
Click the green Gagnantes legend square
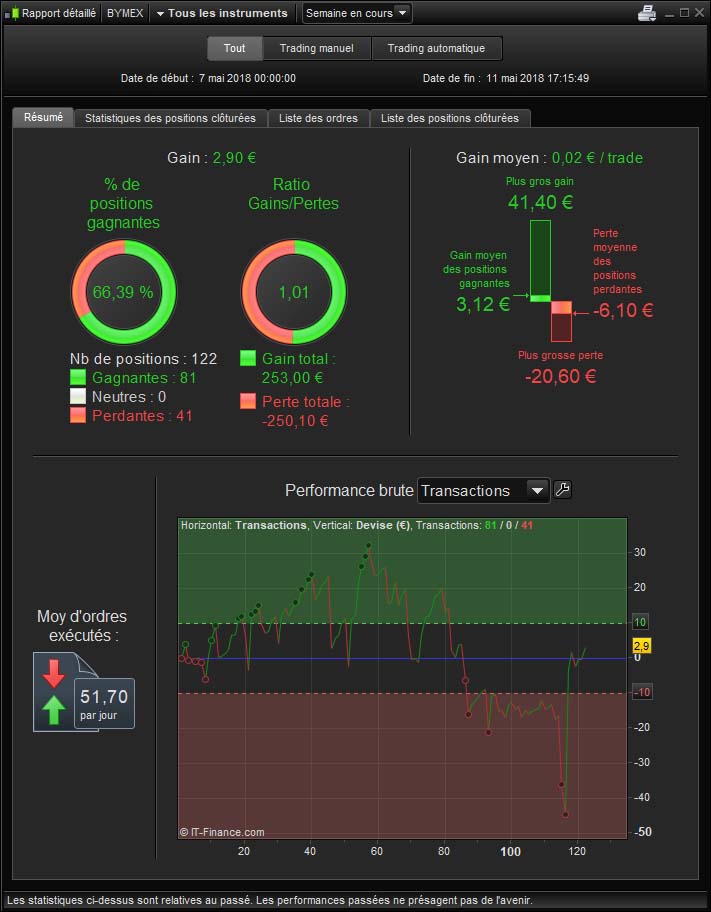79,378
